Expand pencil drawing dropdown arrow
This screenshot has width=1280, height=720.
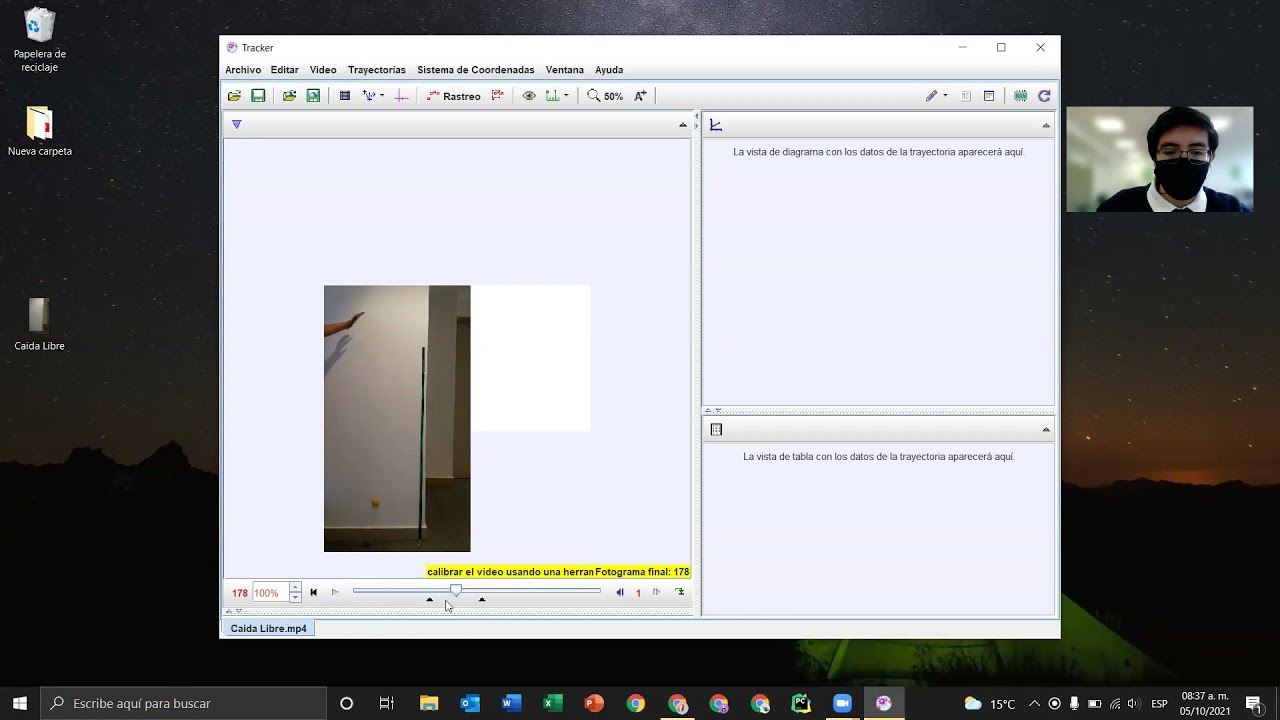tap(945, 96)
